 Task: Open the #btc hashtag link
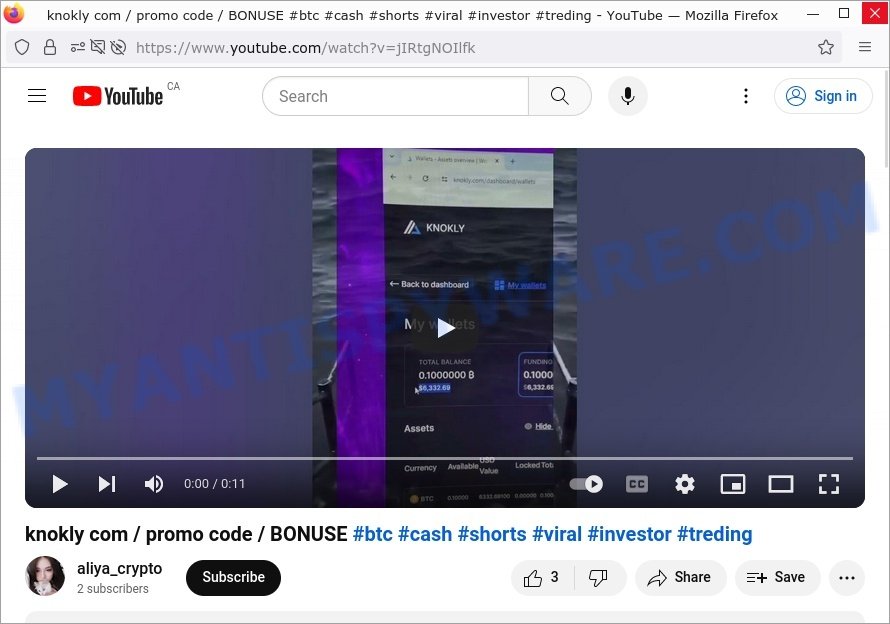click(373, 534)
